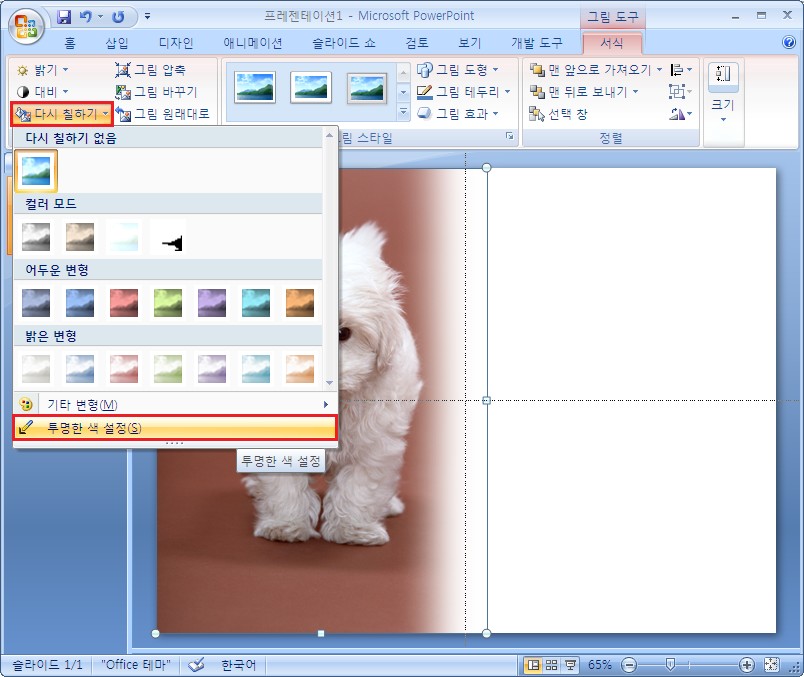This screenshot has height=677, width=804.
Task: Open the 애니메이션 tab
Action: pos(253,43)
